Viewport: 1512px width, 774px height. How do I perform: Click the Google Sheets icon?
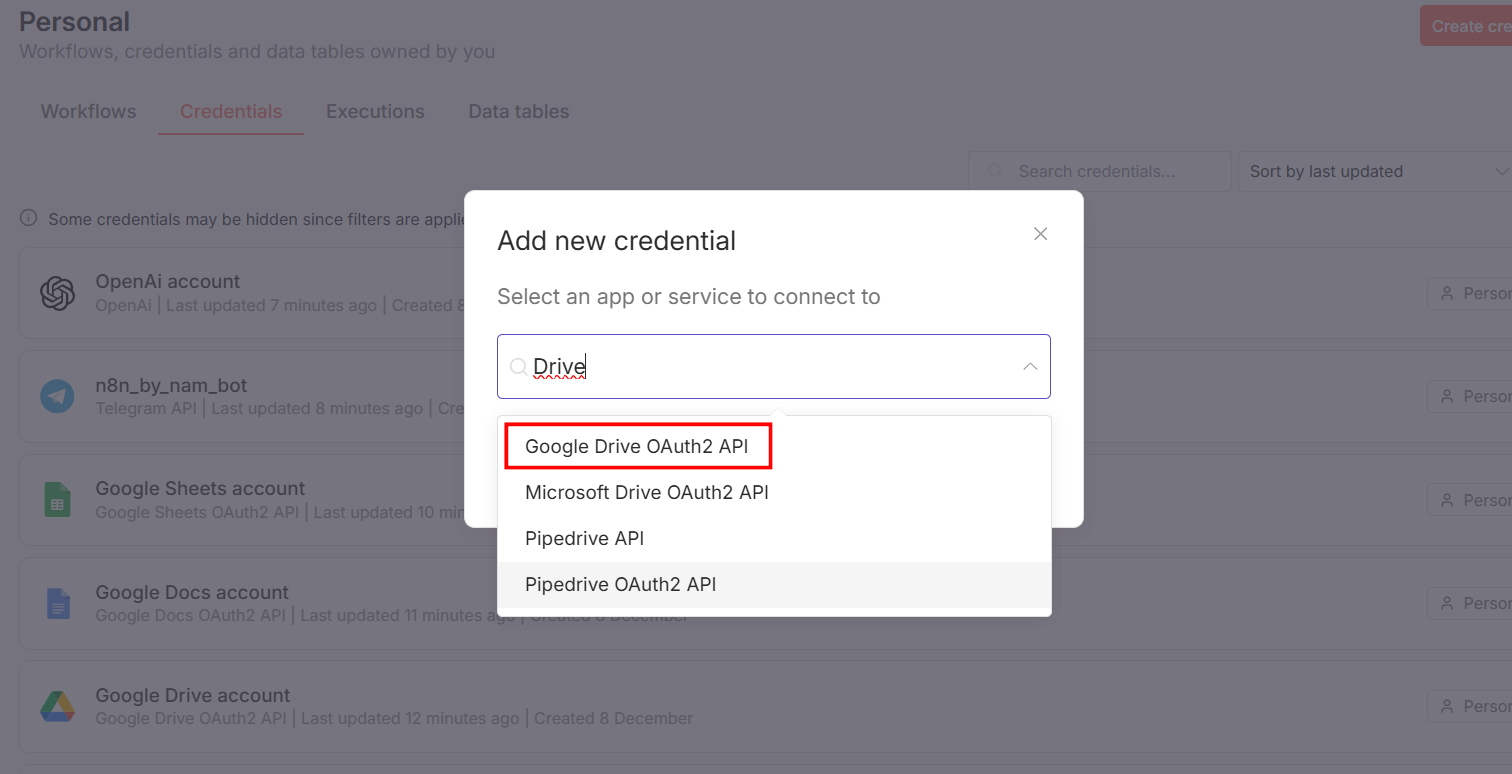(x=57, y=499)
